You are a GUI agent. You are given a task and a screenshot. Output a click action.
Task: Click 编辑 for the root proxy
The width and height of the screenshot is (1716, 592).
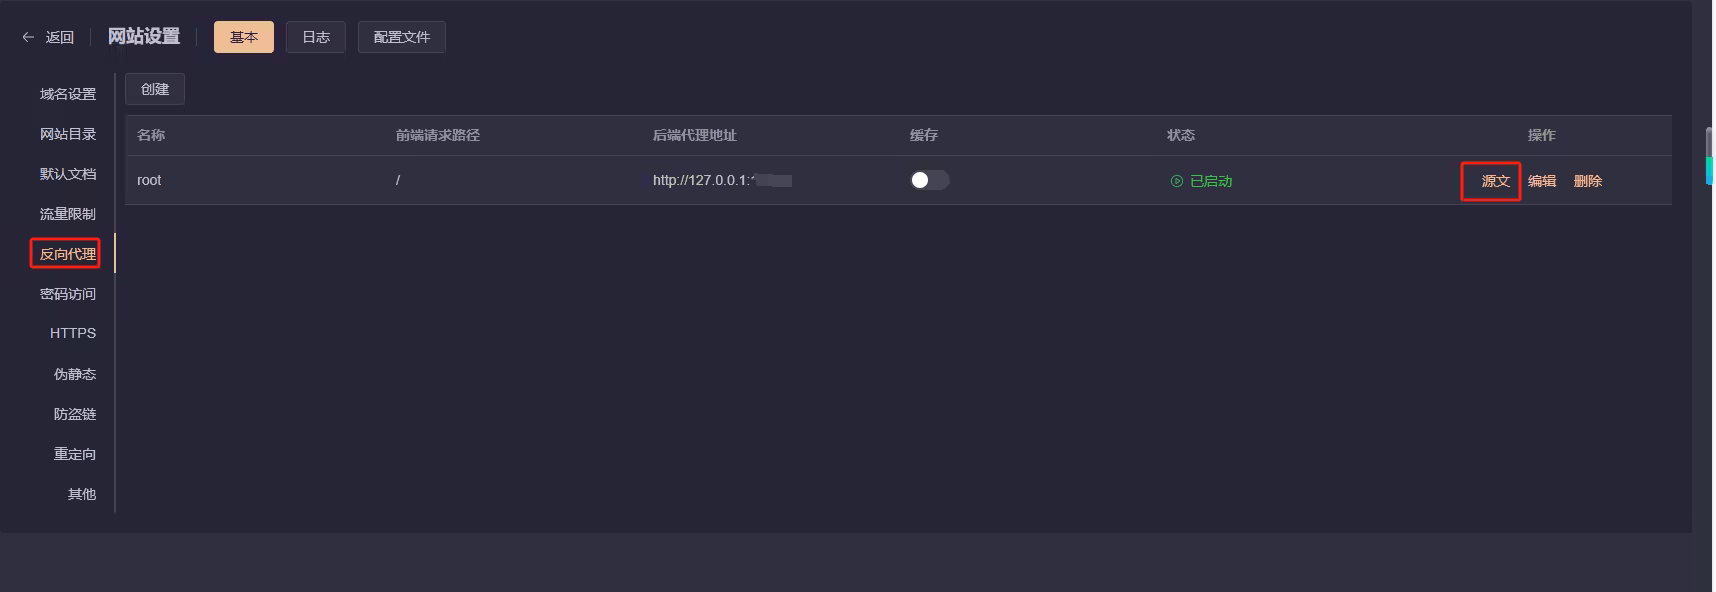pyautogui.click(x=1542, y=181)
